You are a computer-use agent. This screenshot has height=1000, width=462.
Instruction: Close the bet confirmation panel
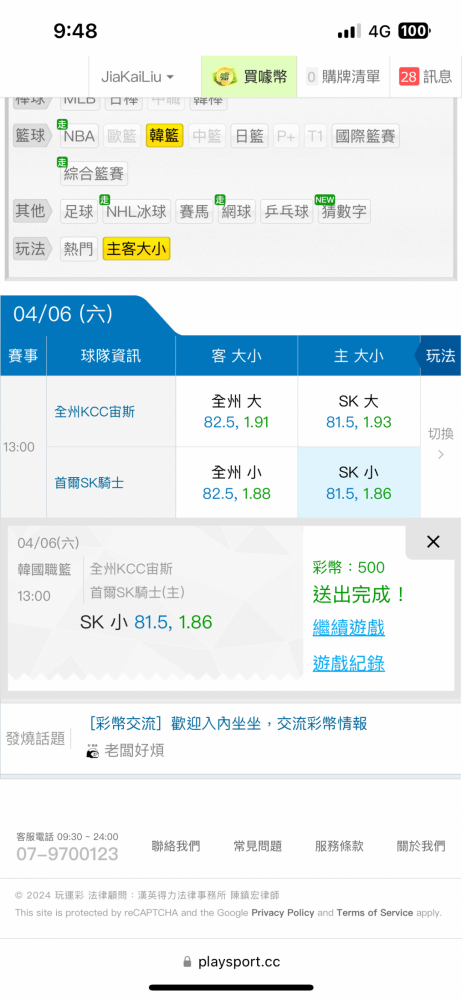click(433, 542)
